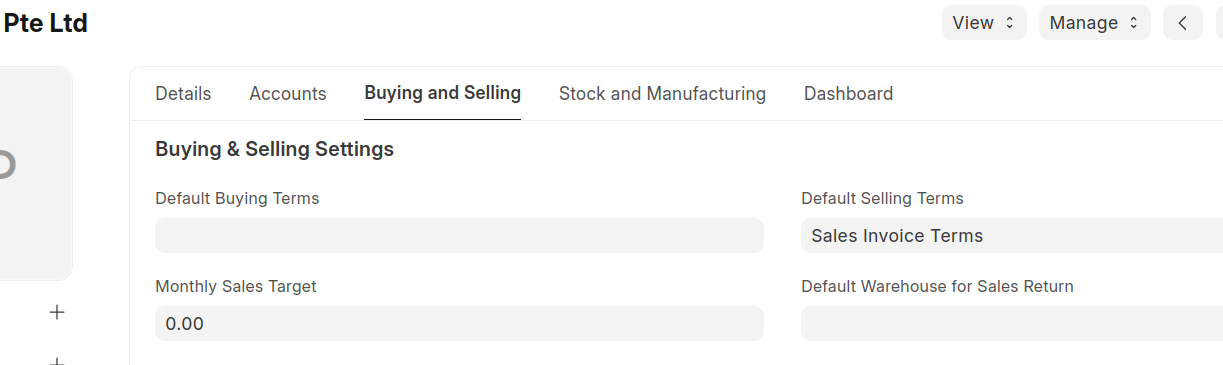Open the Accounts tab
Image resolution: width=1223 pixels, height=365 pixels.
[288, 94]
